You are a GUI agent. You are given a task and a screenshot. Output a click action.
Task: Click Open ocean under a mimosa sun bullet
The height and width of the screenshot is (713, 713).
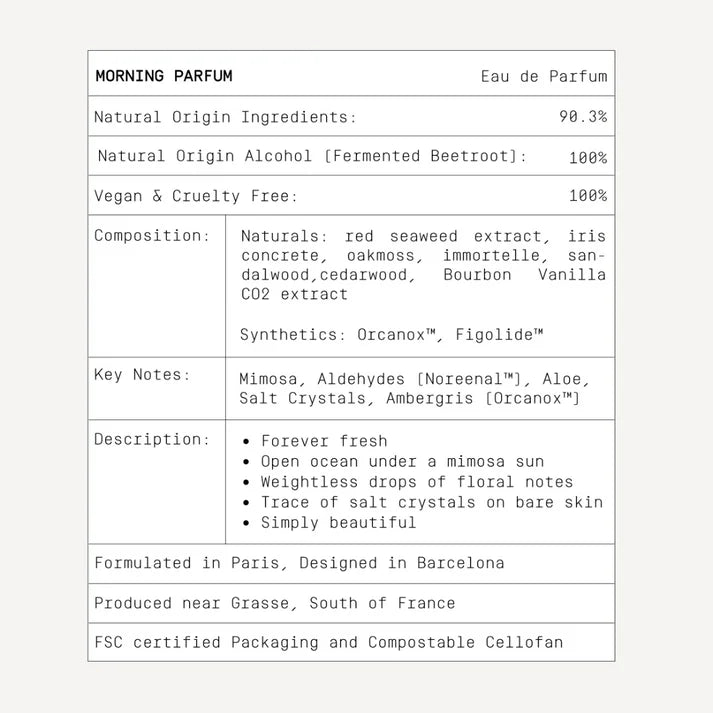(x=402, y=461)
